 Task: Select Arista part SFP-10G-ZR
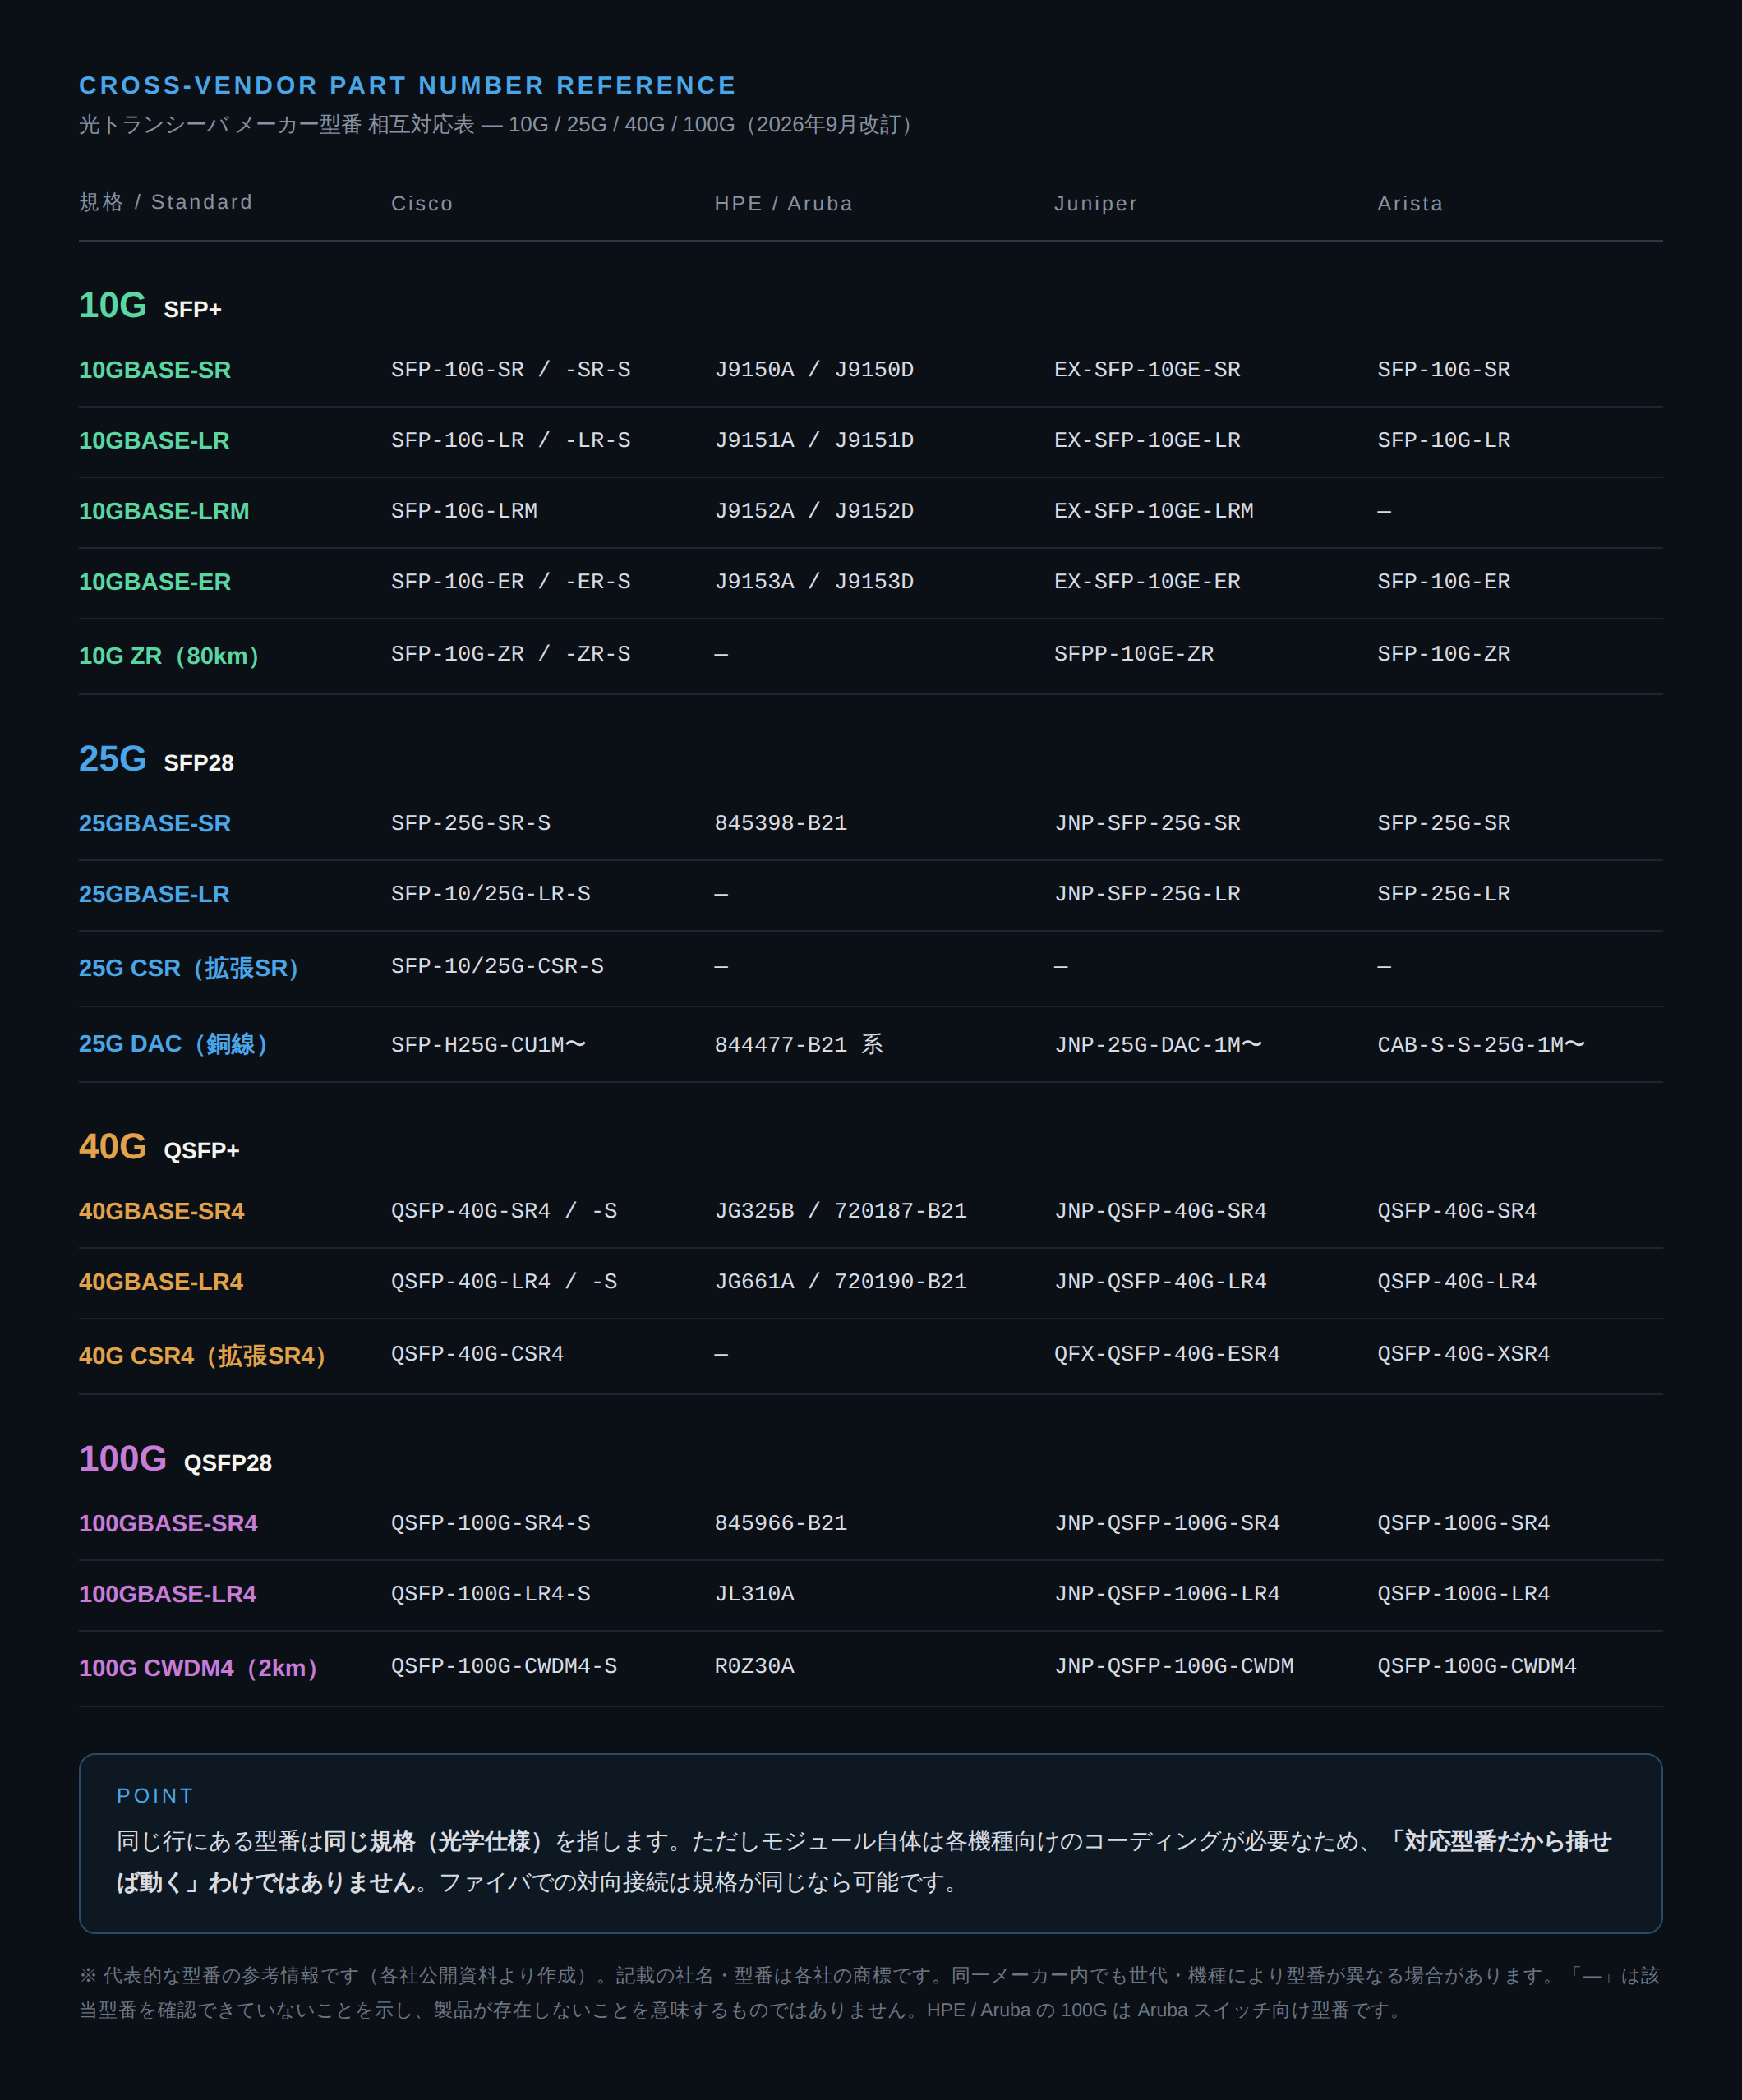(x=1443, y=654)
